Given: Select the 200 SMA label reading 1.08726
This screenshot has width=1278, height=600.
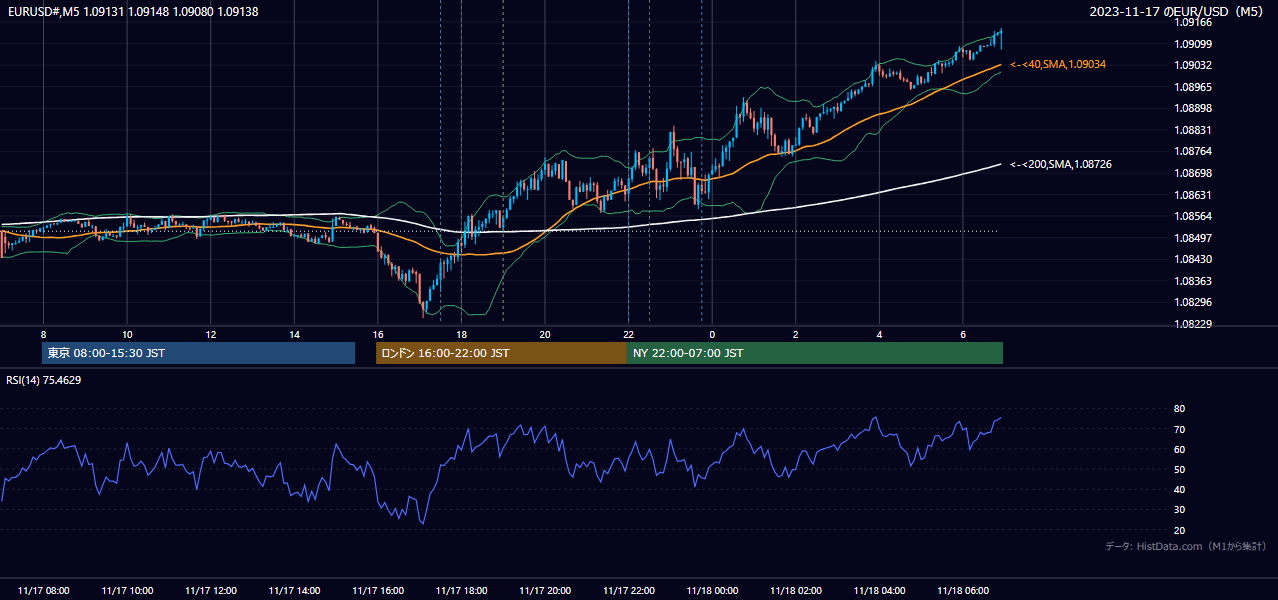Looking at the screenshot, I should tap(1061, 164).
